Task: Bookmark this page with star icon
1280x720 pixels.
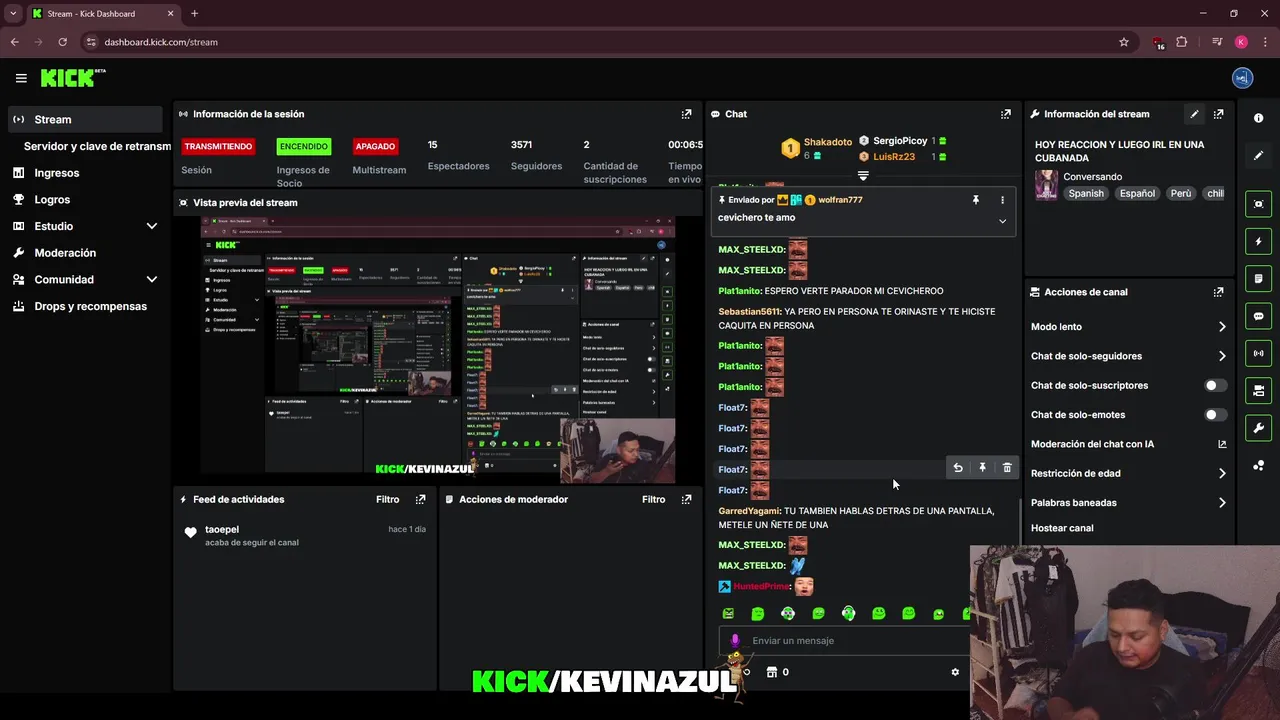Action: (1124, 42)
